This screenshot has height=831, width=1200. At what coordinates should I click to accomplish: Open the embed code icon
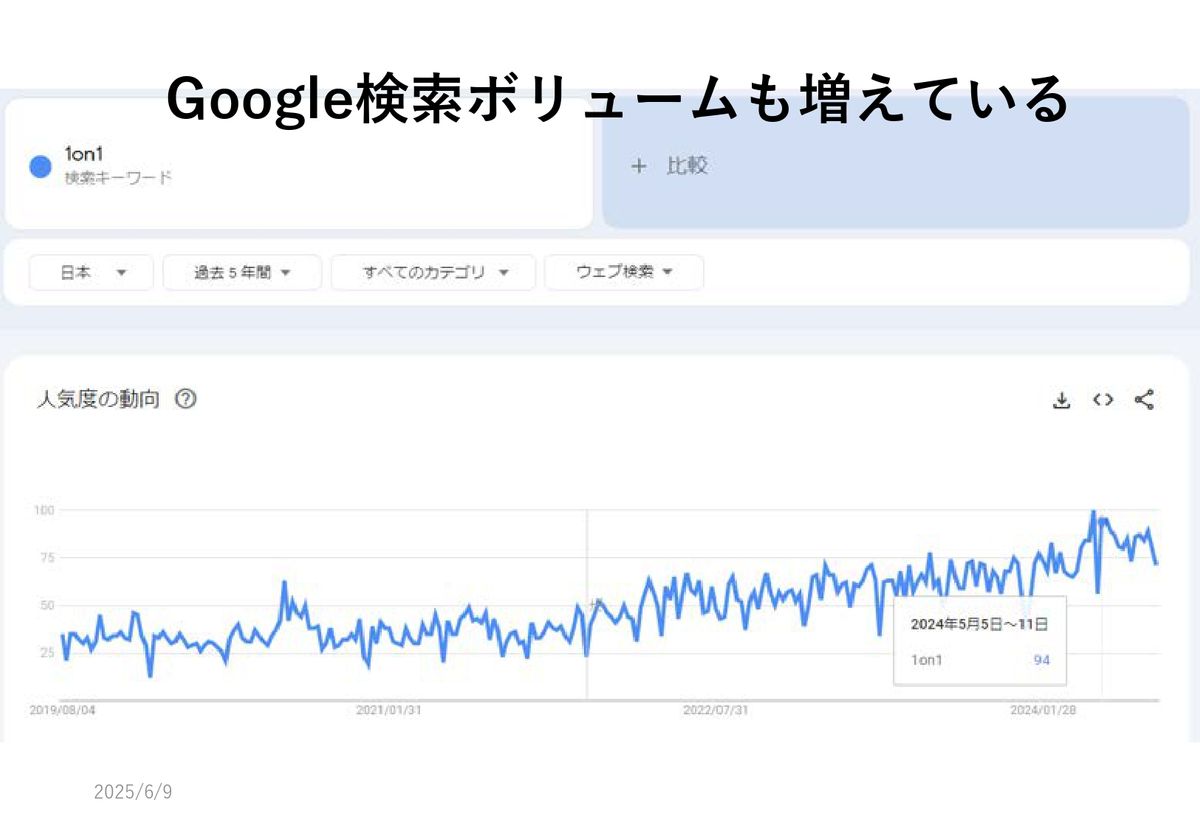pos(1103,400)
